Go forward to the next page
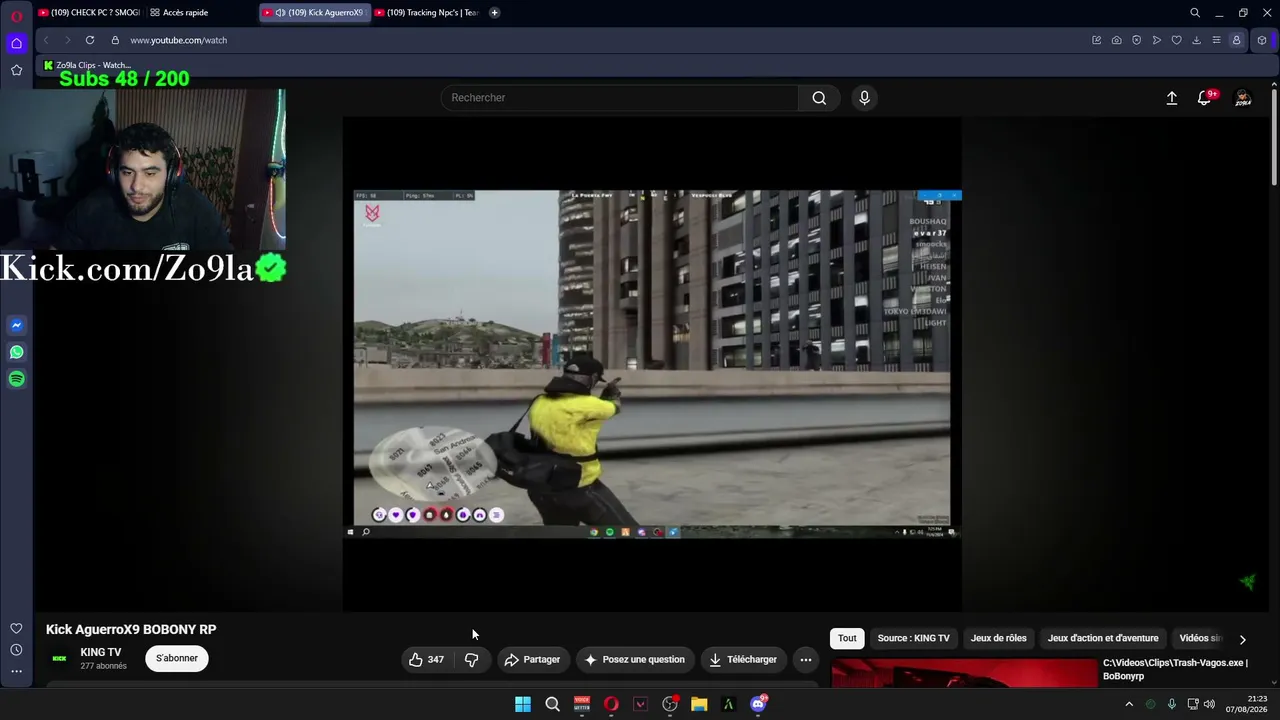1280x720 pixels. pos(67,40)
